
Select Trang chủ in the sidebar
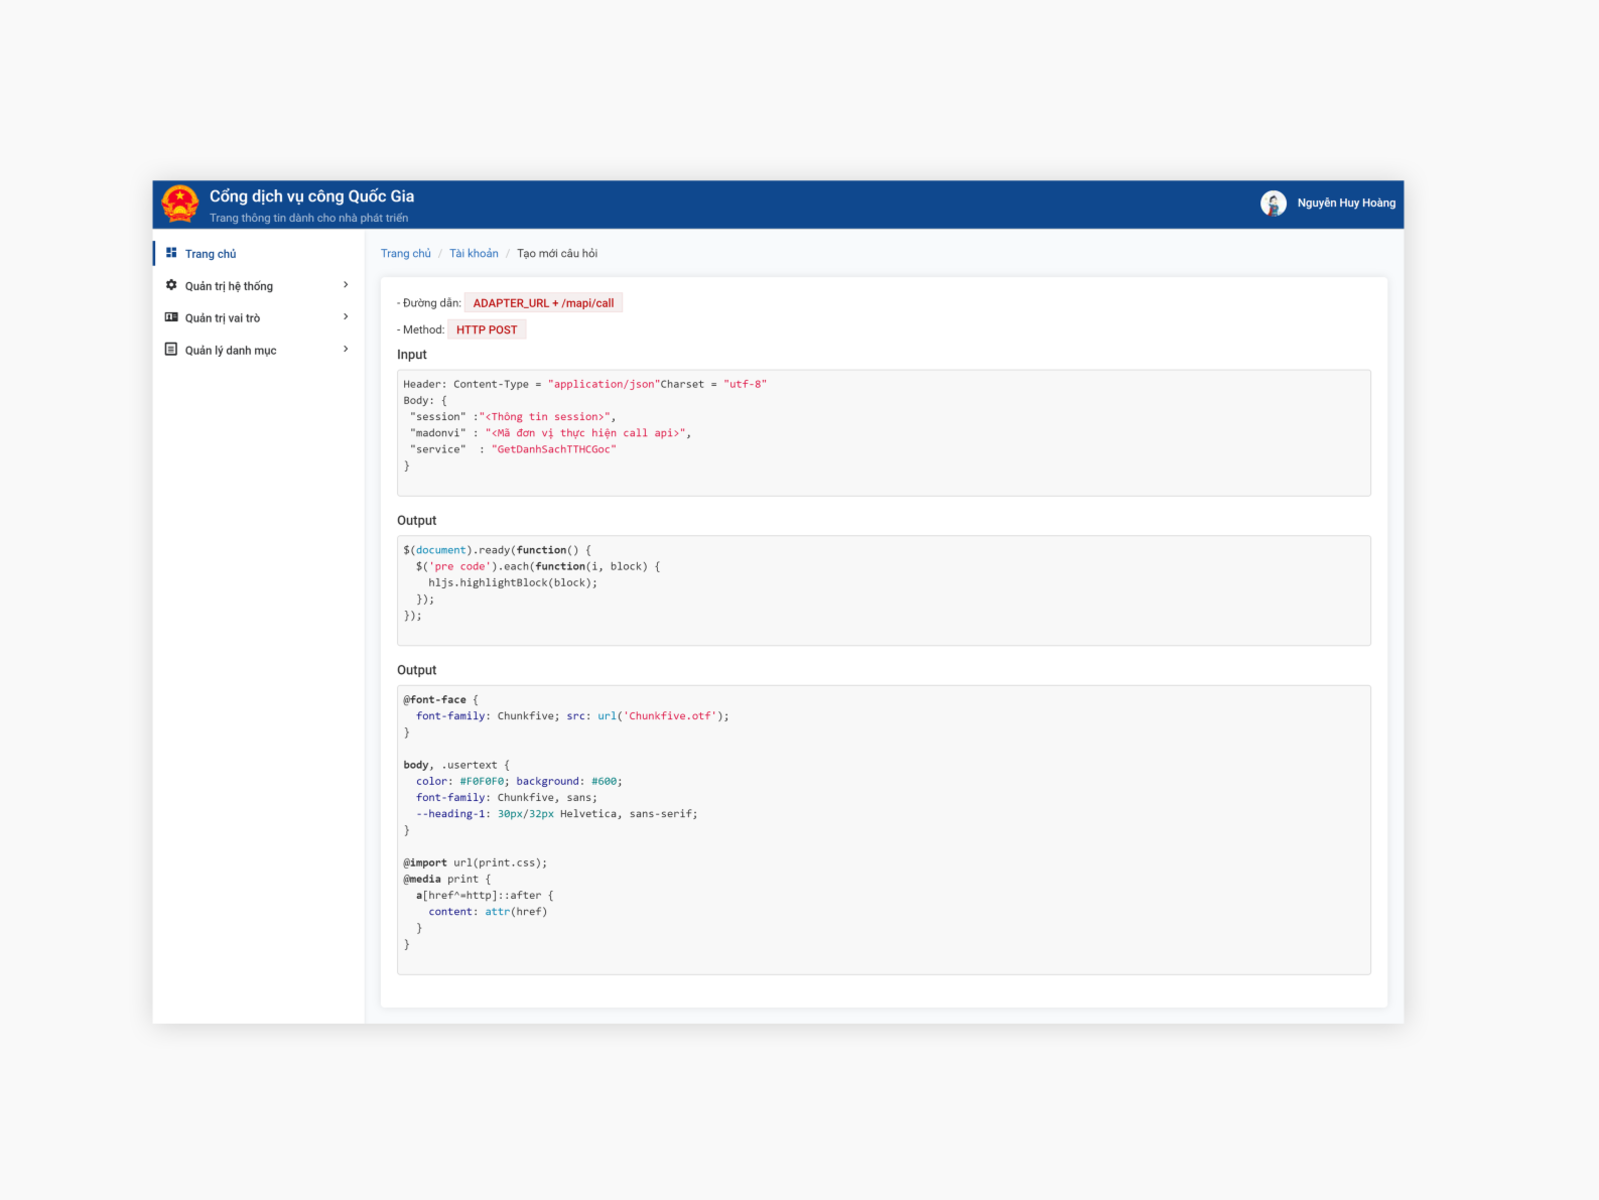pyautogui.click(x=259, y=253)
